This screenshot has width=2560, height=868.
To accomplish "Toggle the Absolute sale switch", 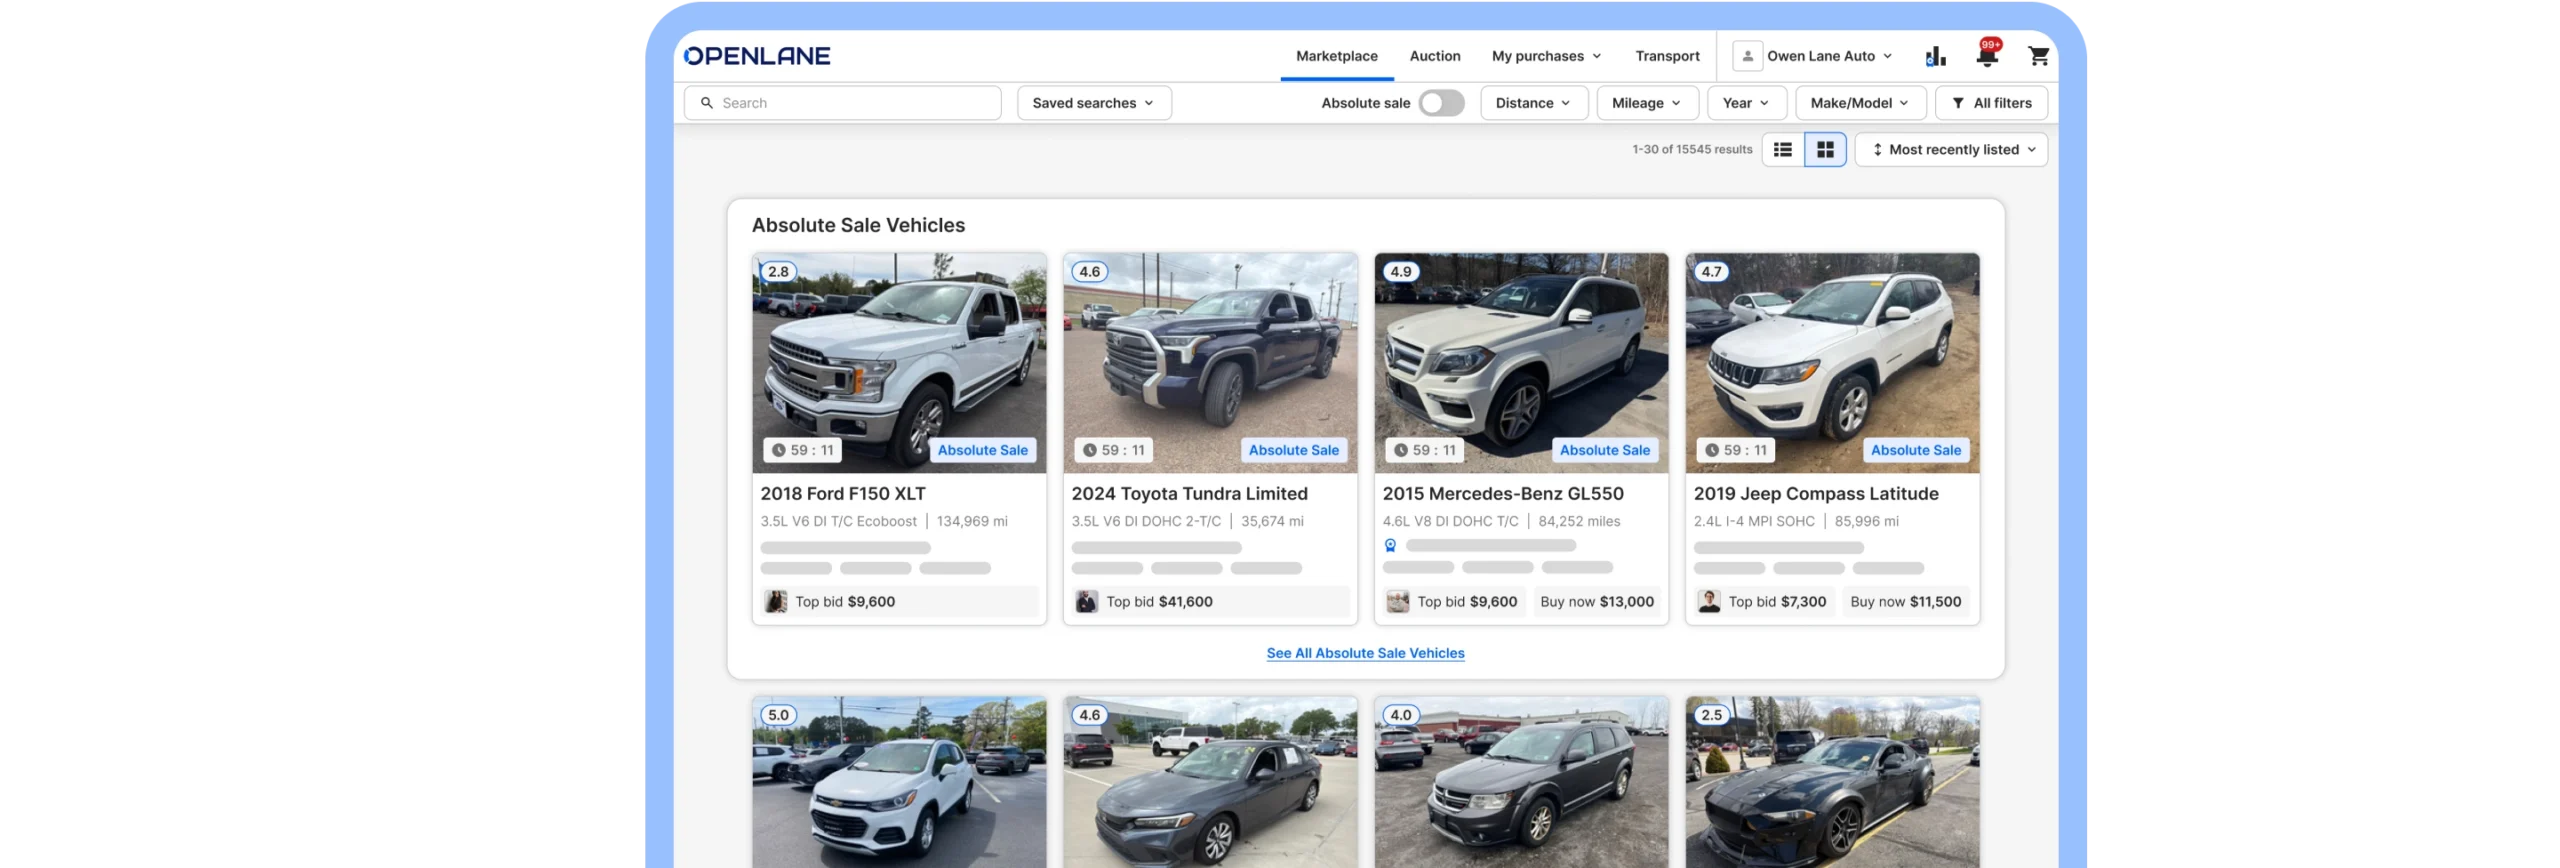I will [x=1441, y=103].
